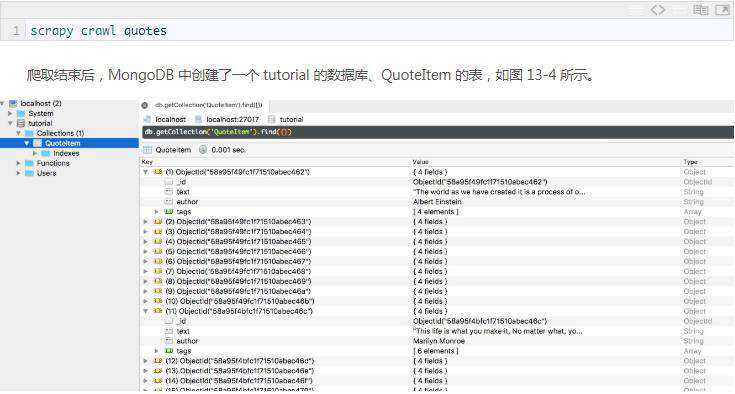Expand document (12) ObjectId row

(146, 361)
